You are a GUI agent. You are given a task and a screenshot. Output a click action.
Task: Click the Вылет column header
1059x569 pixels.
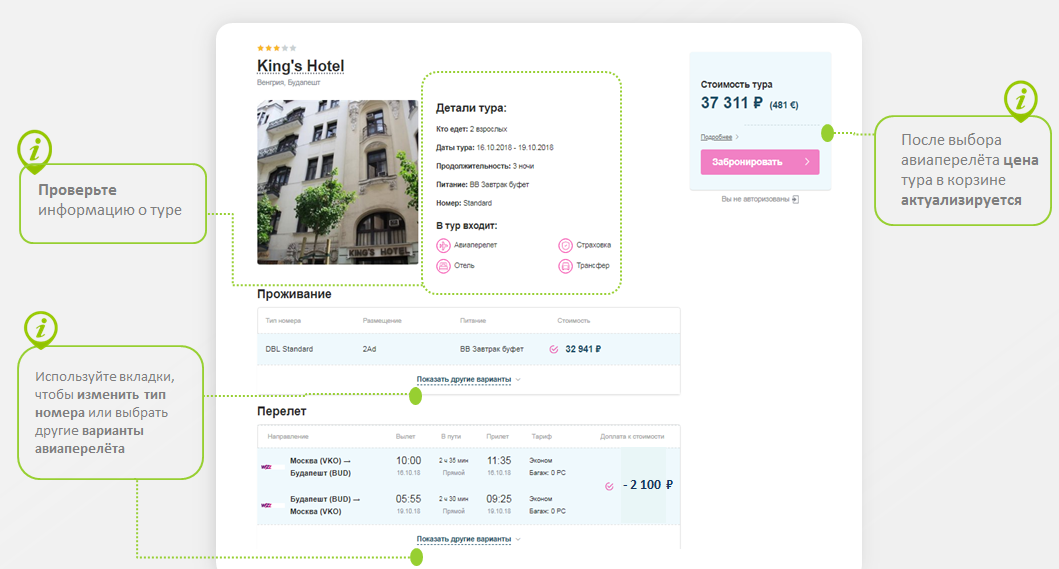pyautogui.click(x=405, y=437)
